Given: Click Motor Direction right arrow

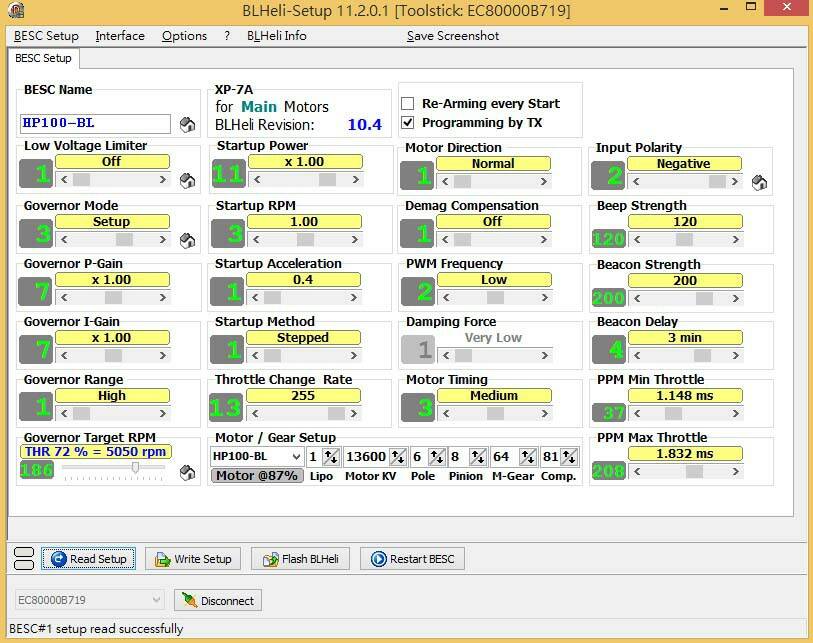Looking at the screenshot, I should (x=543, y=181).
